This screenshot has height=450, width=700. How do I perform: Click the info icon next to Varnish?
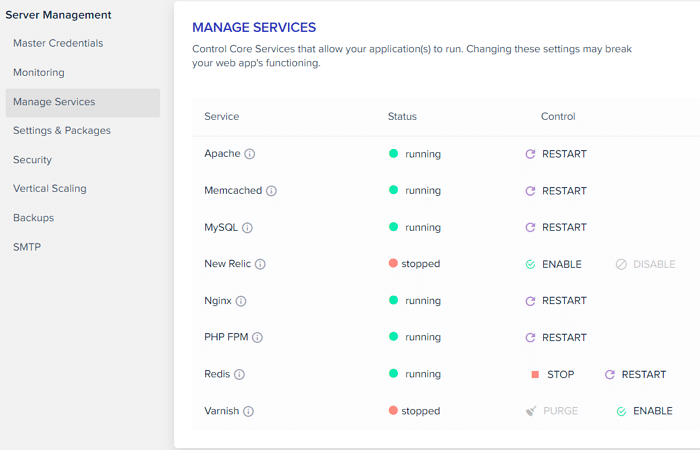[249, 411]
